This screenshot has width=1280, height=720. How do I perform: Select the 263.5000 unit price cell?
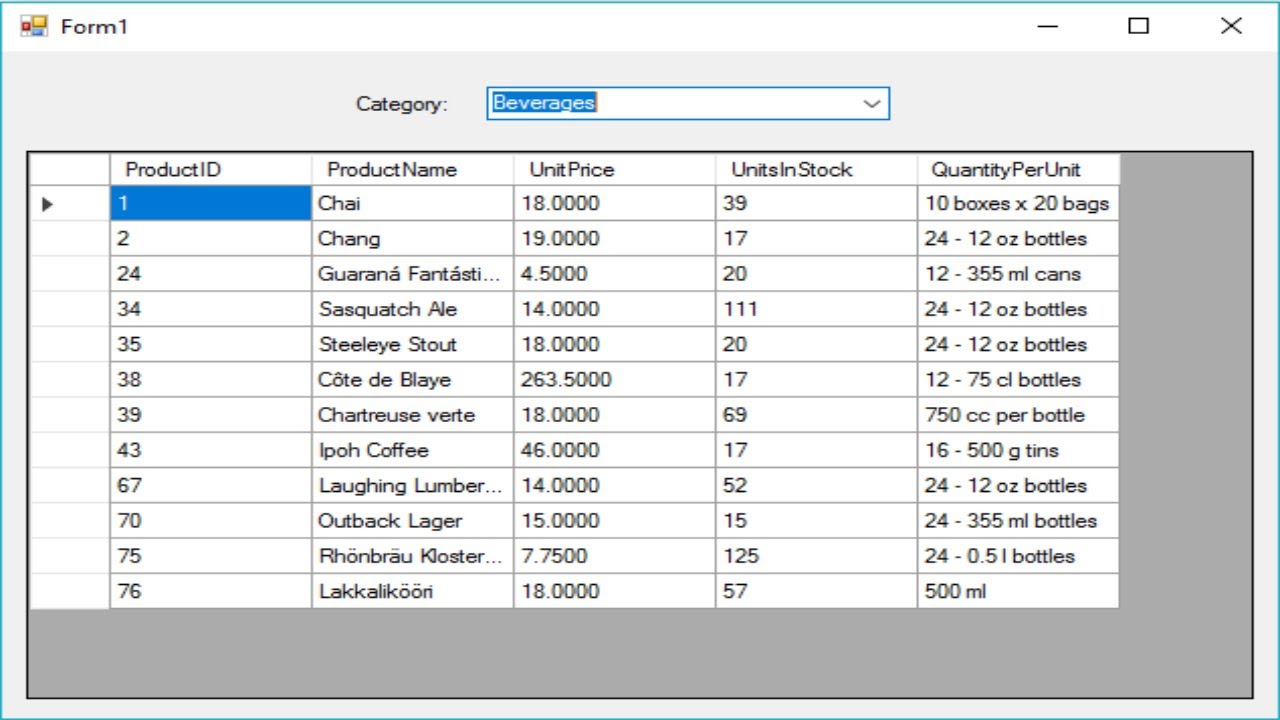(x=615, y=380)
